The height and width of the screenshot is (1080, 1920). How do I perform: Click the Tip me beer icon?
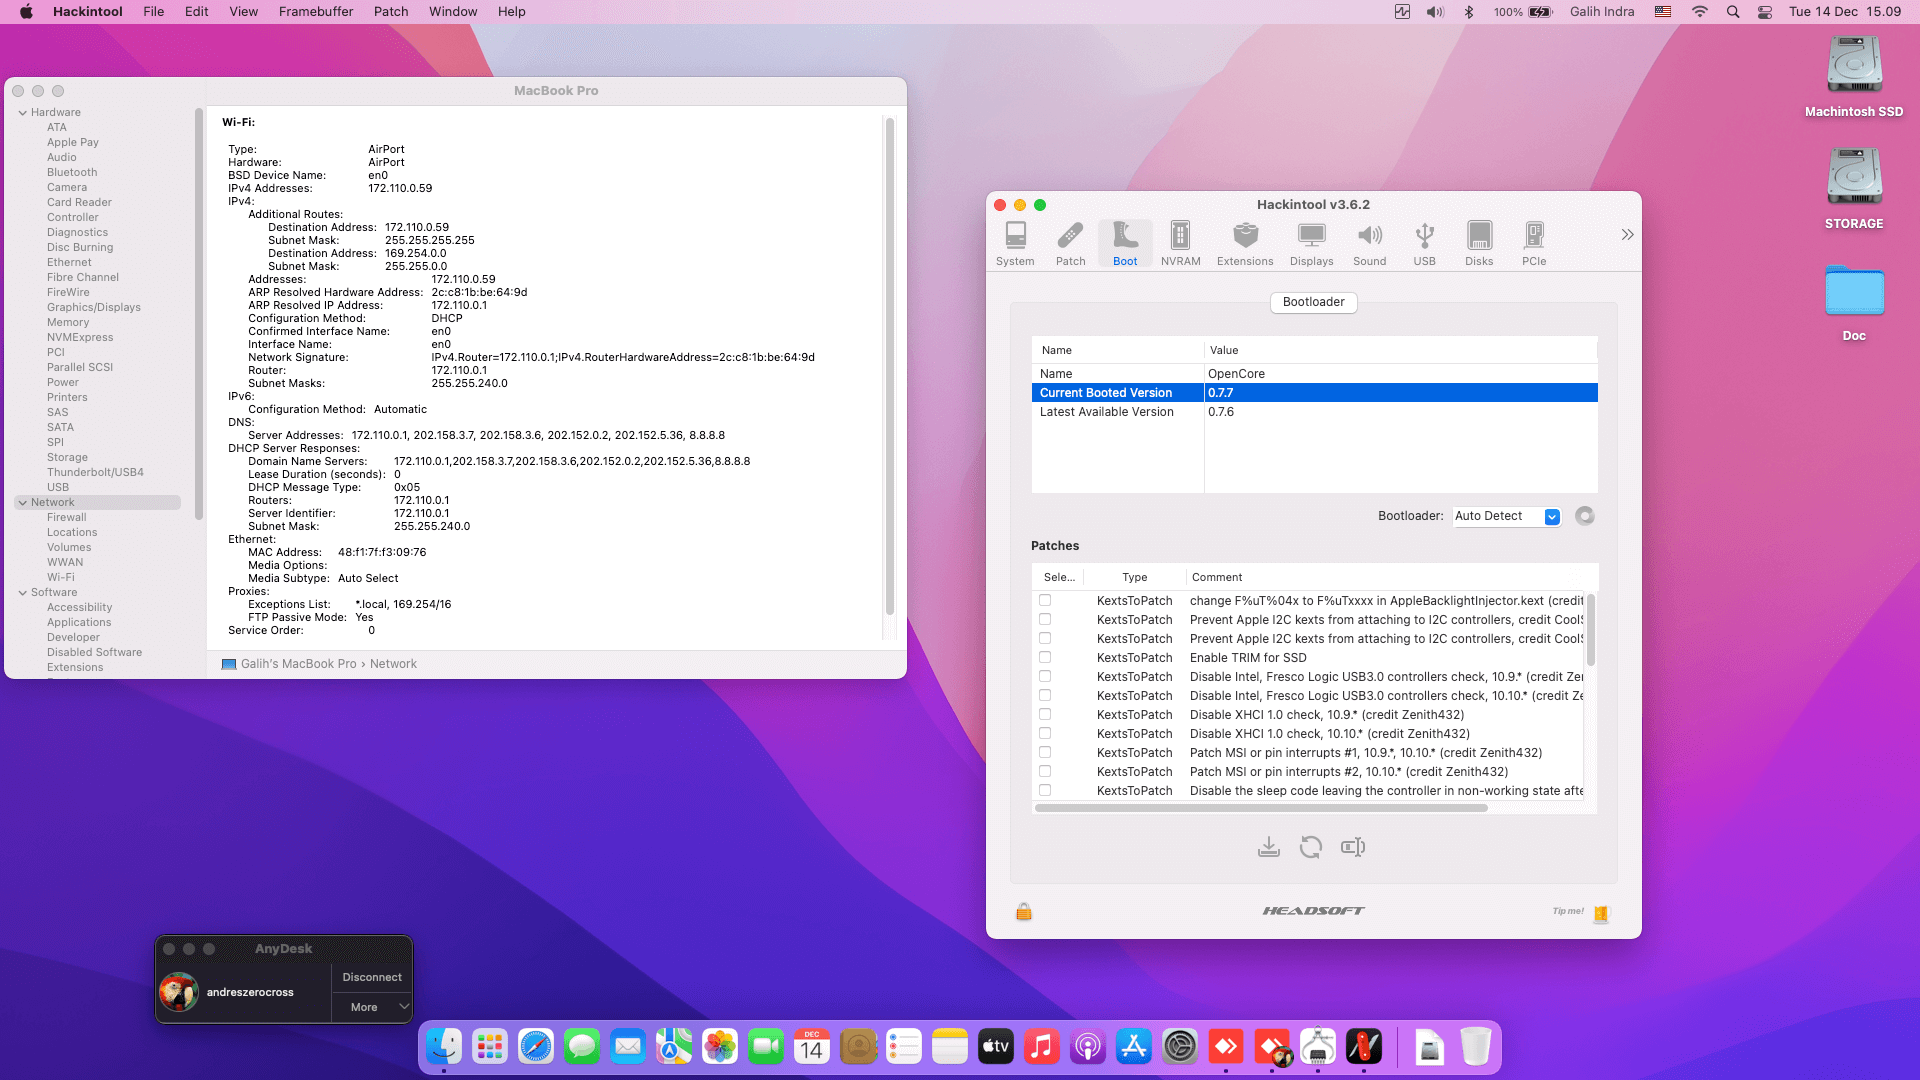coord(1601,912)
